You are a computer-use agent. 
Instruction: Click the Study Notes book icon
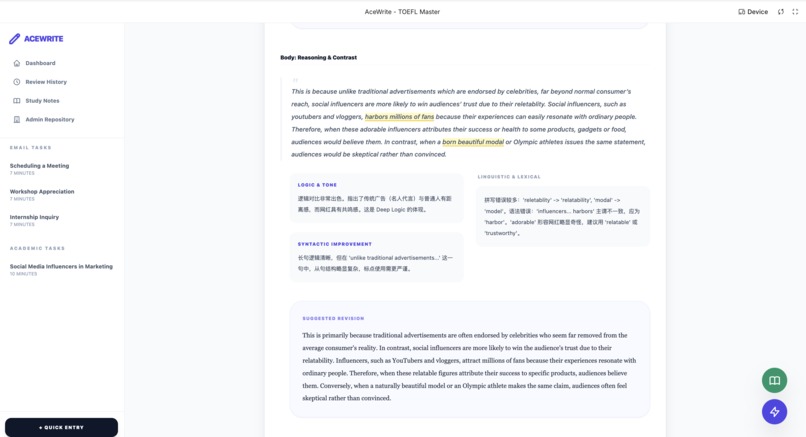pyautogui.click(x=16, y=101)
